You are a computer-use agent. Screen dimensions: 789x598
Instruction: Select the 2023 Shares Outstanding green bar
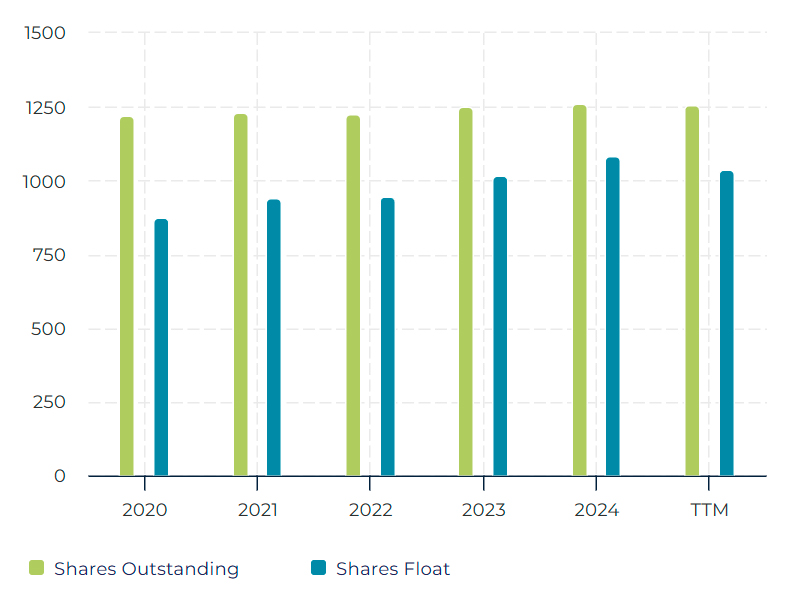(466, 292)
